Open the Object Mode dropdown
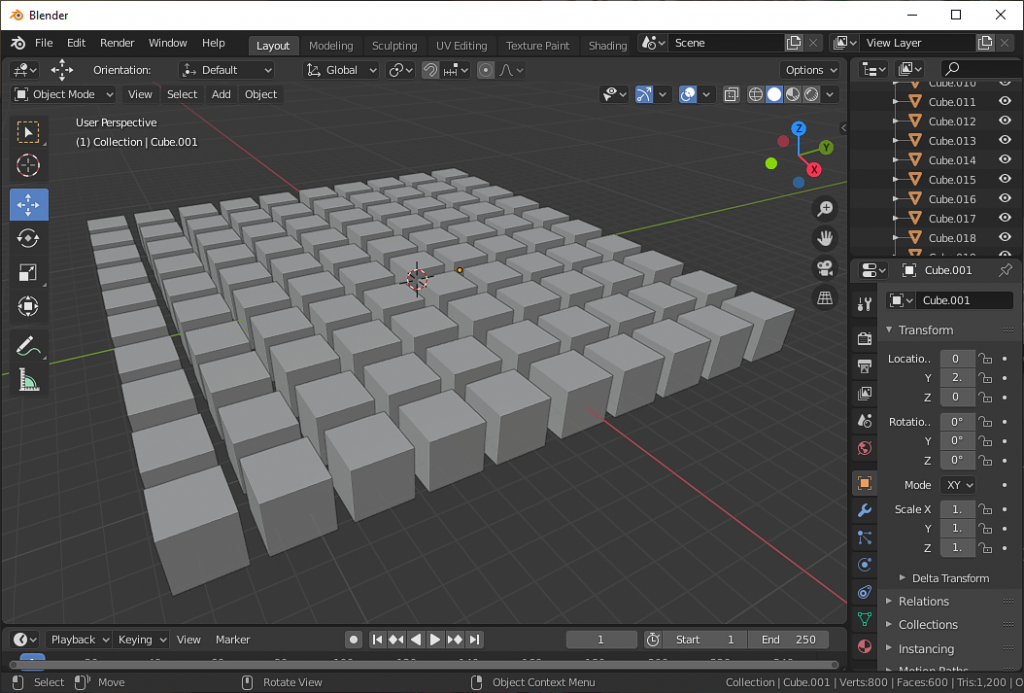 point(63,94)
